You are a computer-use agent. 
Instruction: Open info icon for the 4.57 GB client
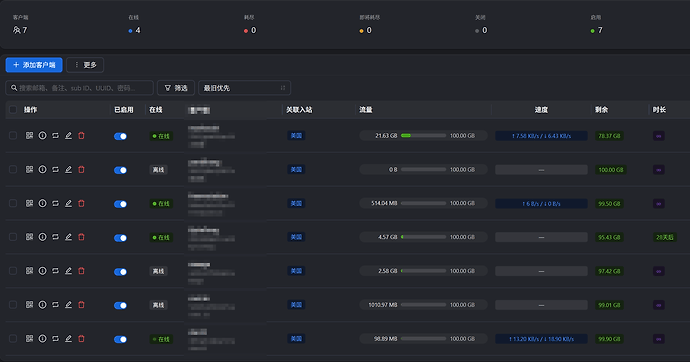coord(42,237)
